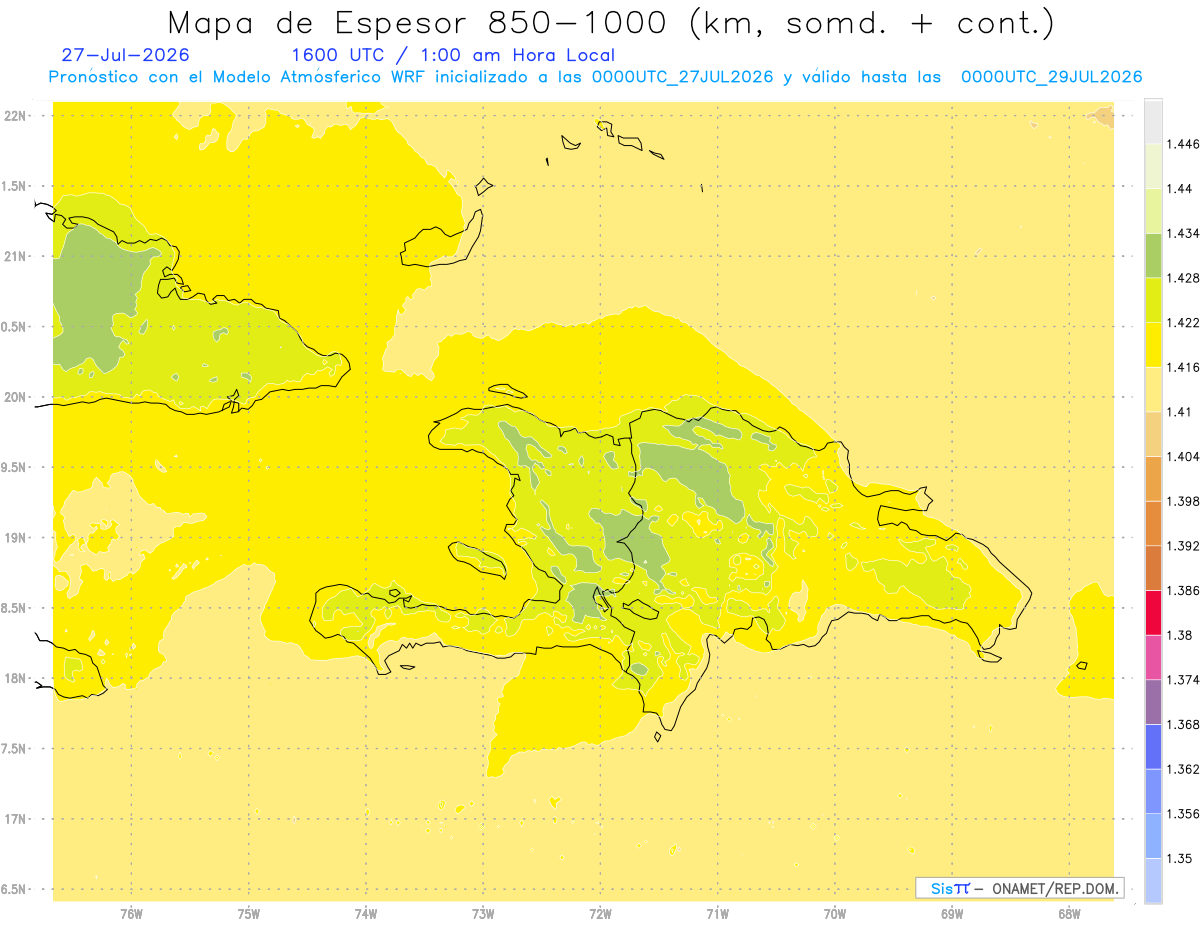This screenshot has height=927, width=1200.
Task: Click the legend value '1.41'
Action: tap(1180, 412)
